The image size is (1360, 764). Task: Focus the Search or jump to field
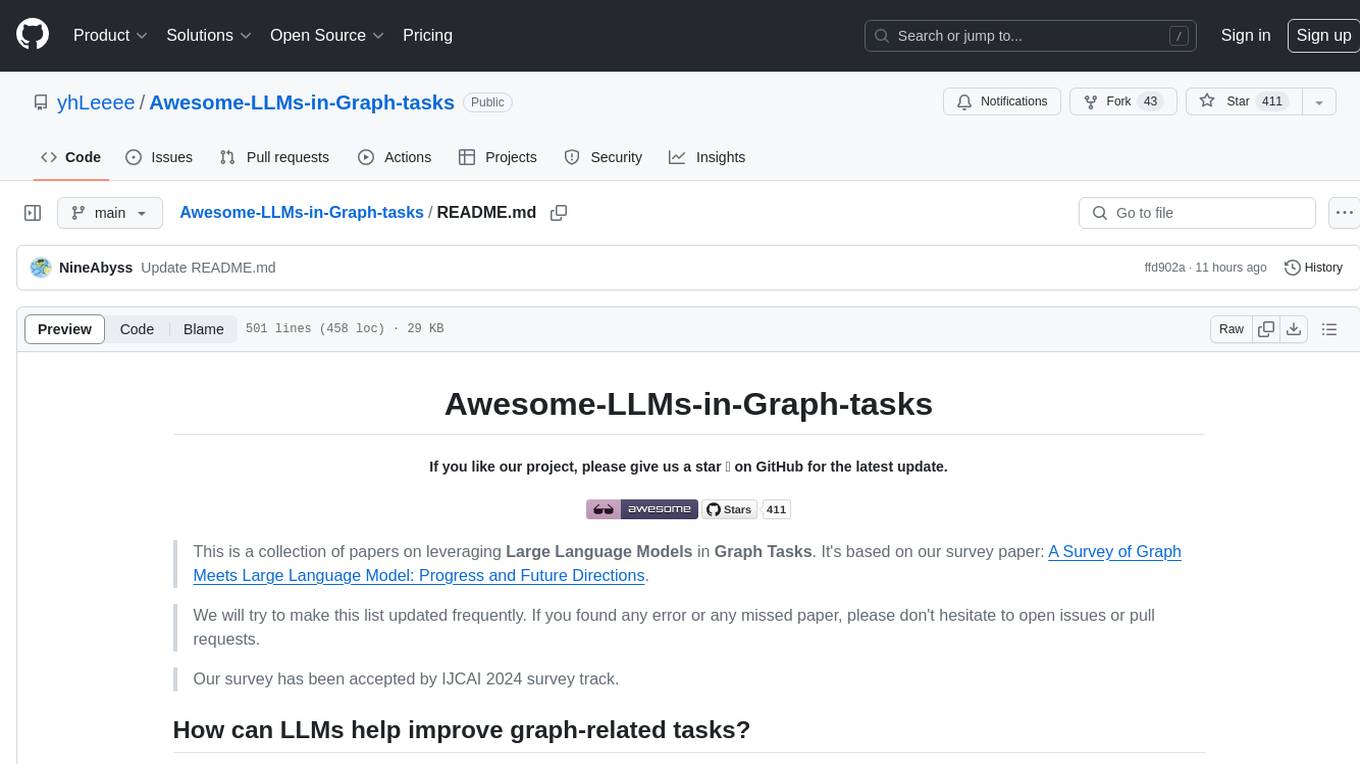[1032, 36]
